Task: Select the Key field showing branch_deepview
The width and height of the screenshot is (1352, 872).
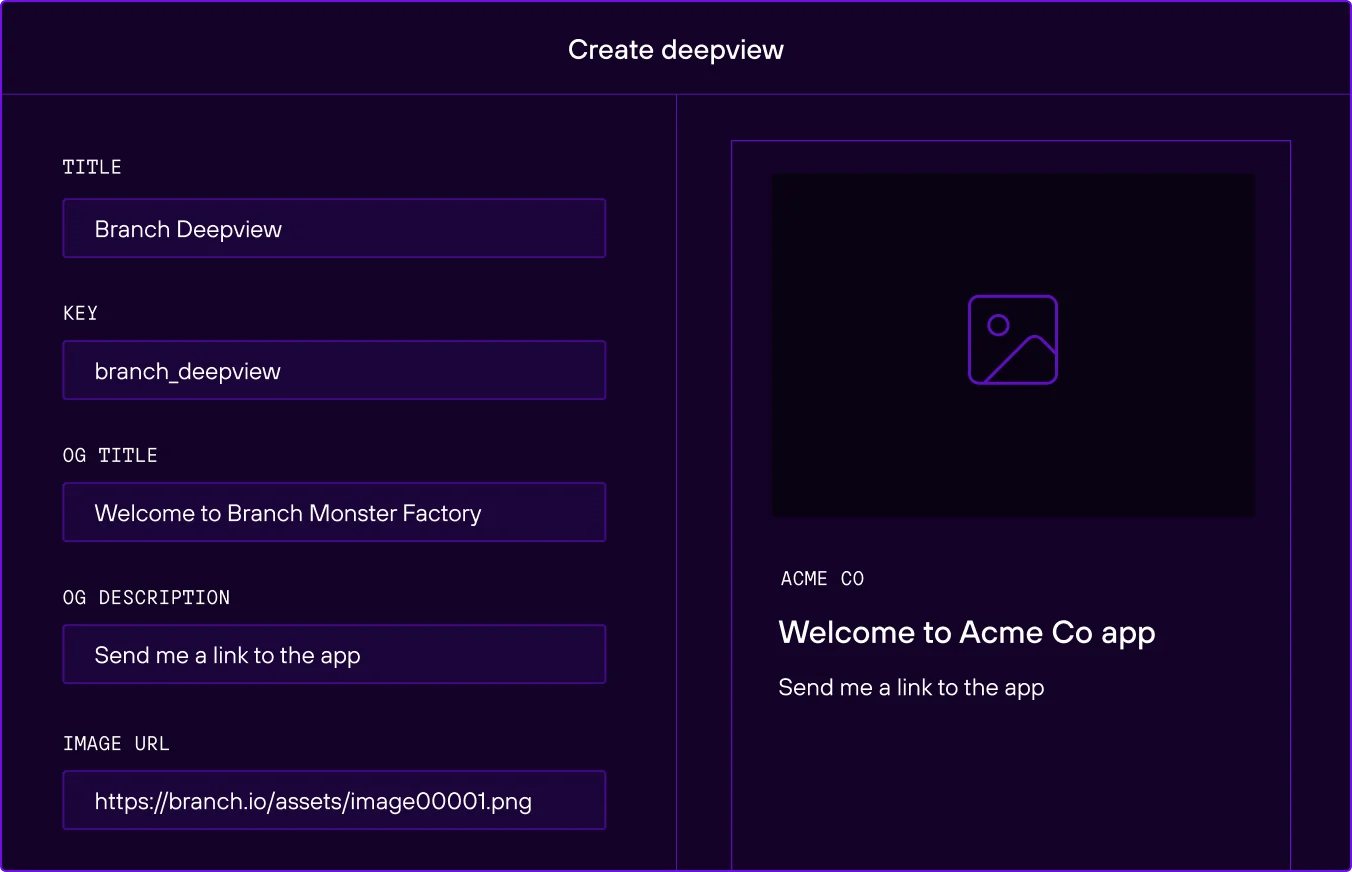Action: tap(334, 370)
